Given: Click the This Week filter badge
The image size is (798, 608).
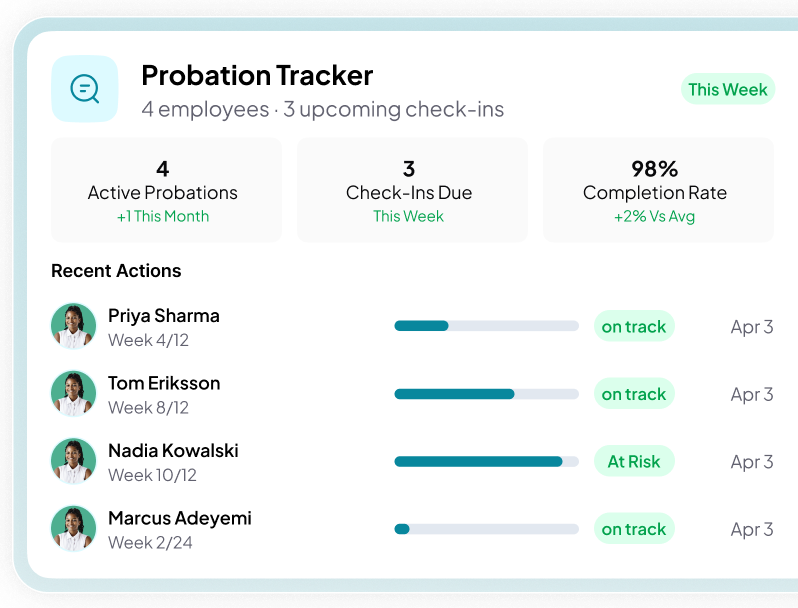Looking at the screenshot, I should tap(727, 89).
